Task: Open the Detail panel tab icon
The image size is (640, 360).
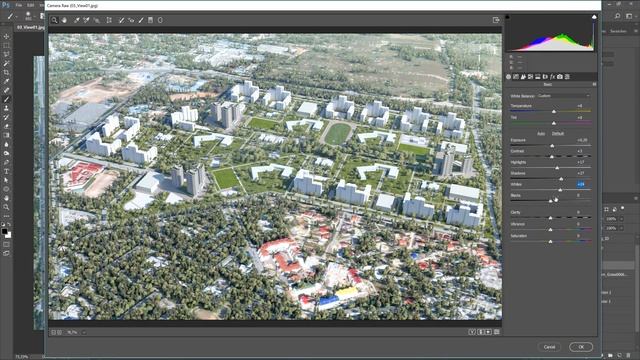Action: [523, 77]
